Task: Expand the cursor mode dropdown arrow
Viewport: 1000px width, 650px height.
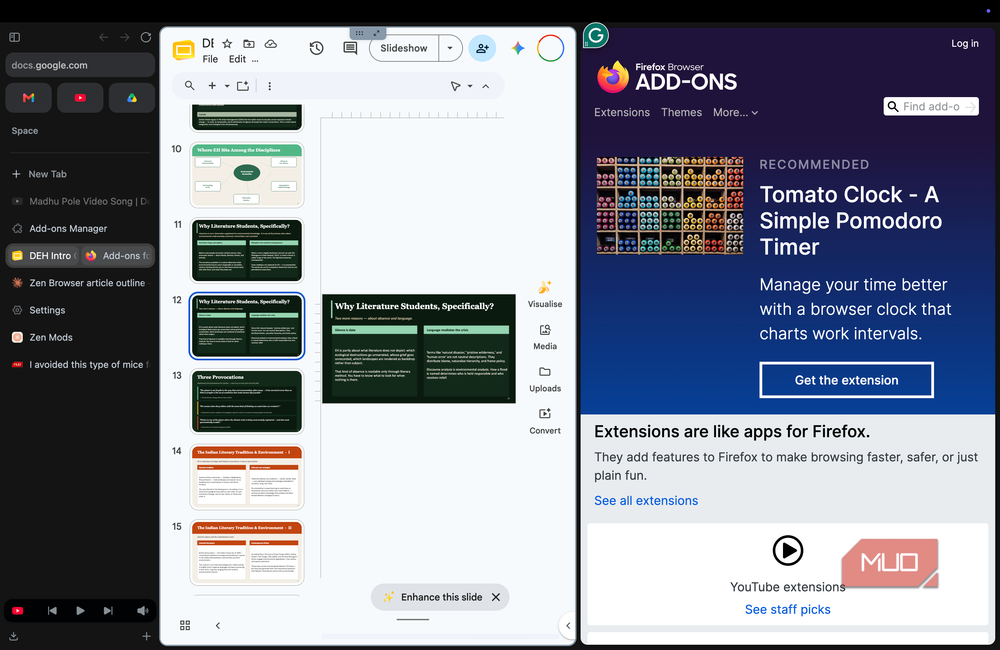Action: click(x=470, y=85)
